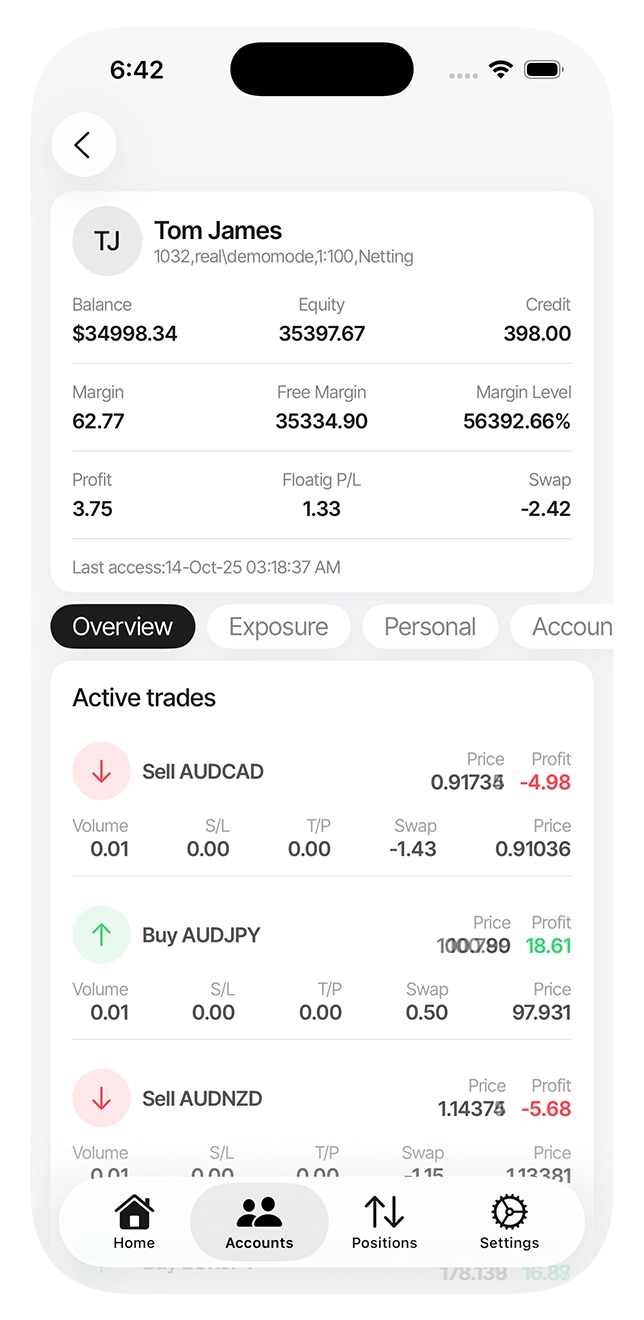
Task: Tap the Wi-Fi status icon
Action: [500, 70]
